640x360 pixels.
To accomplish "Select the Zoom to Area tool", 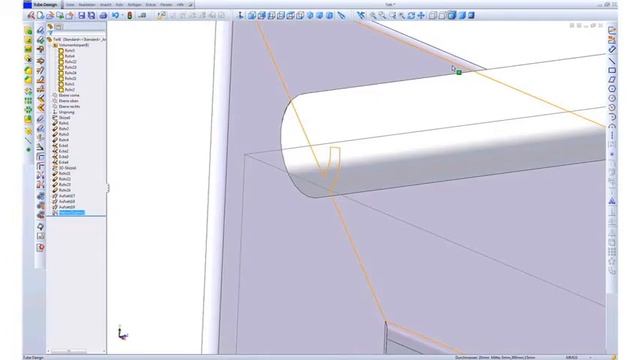I will [382, 16].
